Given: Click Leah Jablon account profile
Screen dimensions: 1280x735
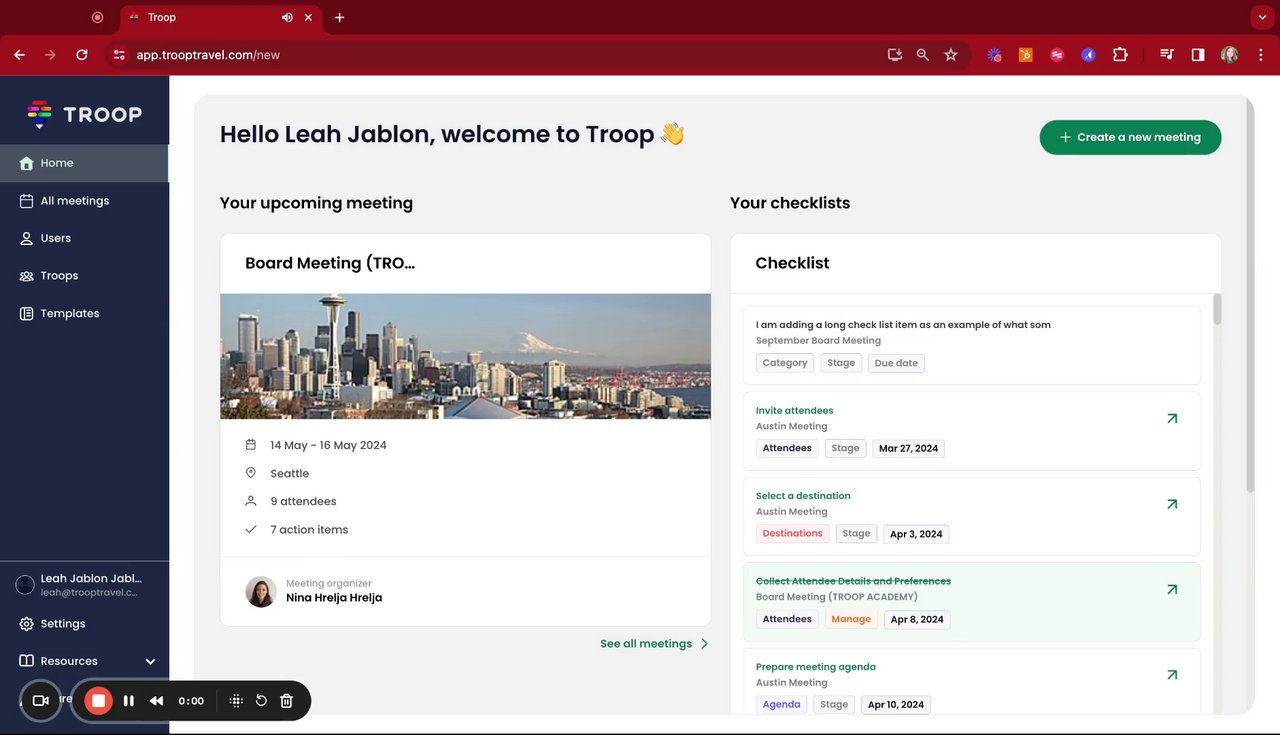Looking at the screenshot, I should point(84,585).
